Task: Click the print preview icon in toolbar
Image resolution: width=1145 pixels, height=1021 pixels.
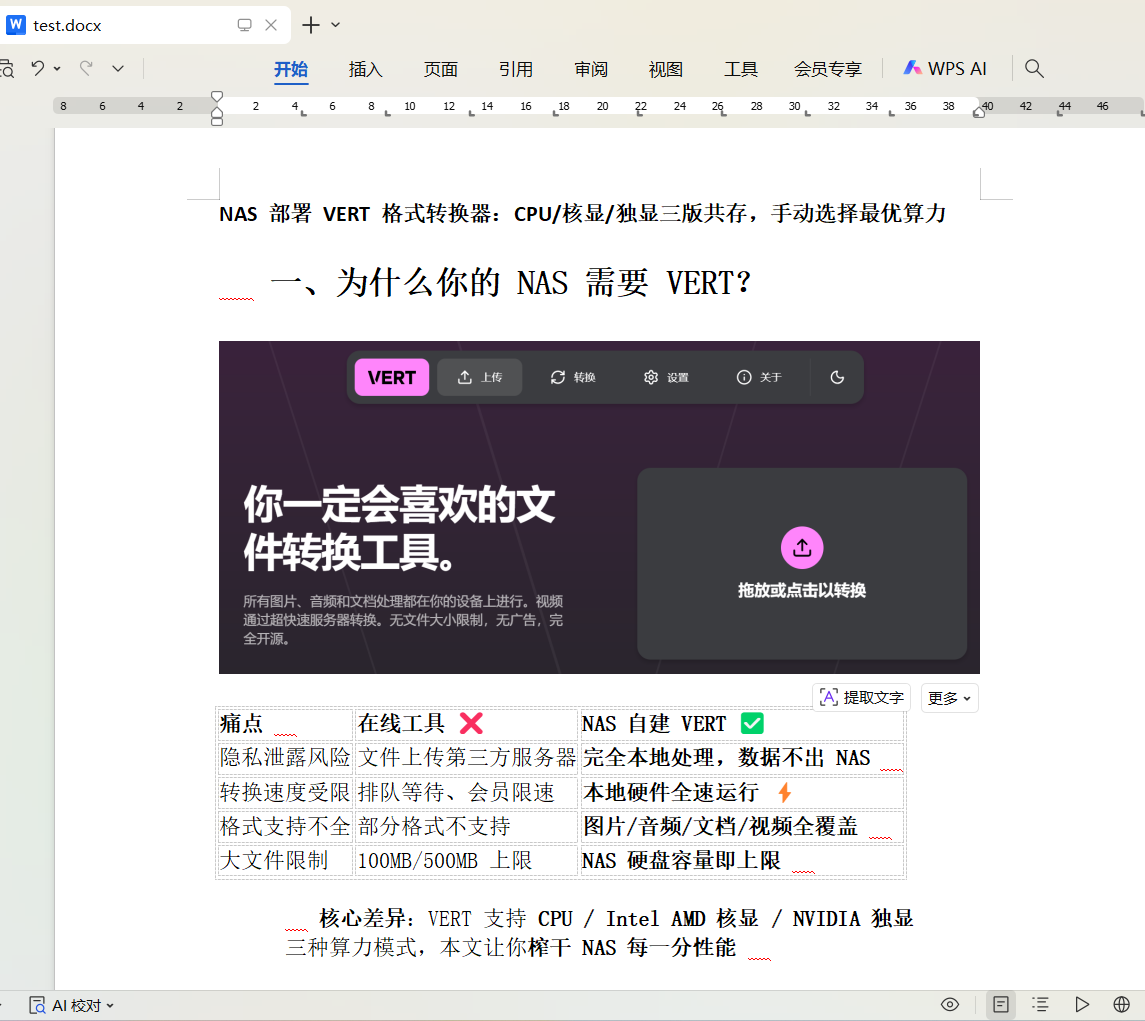Action: 6,68
